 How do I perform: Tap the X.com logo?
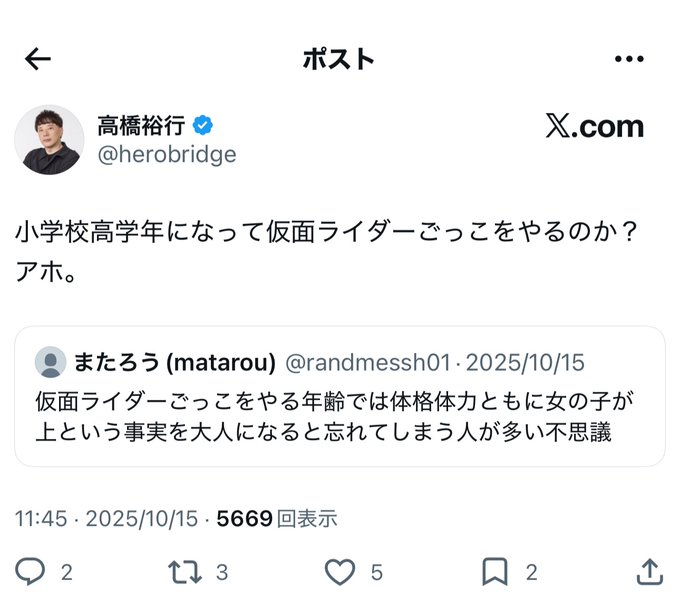tap(594, 127)
